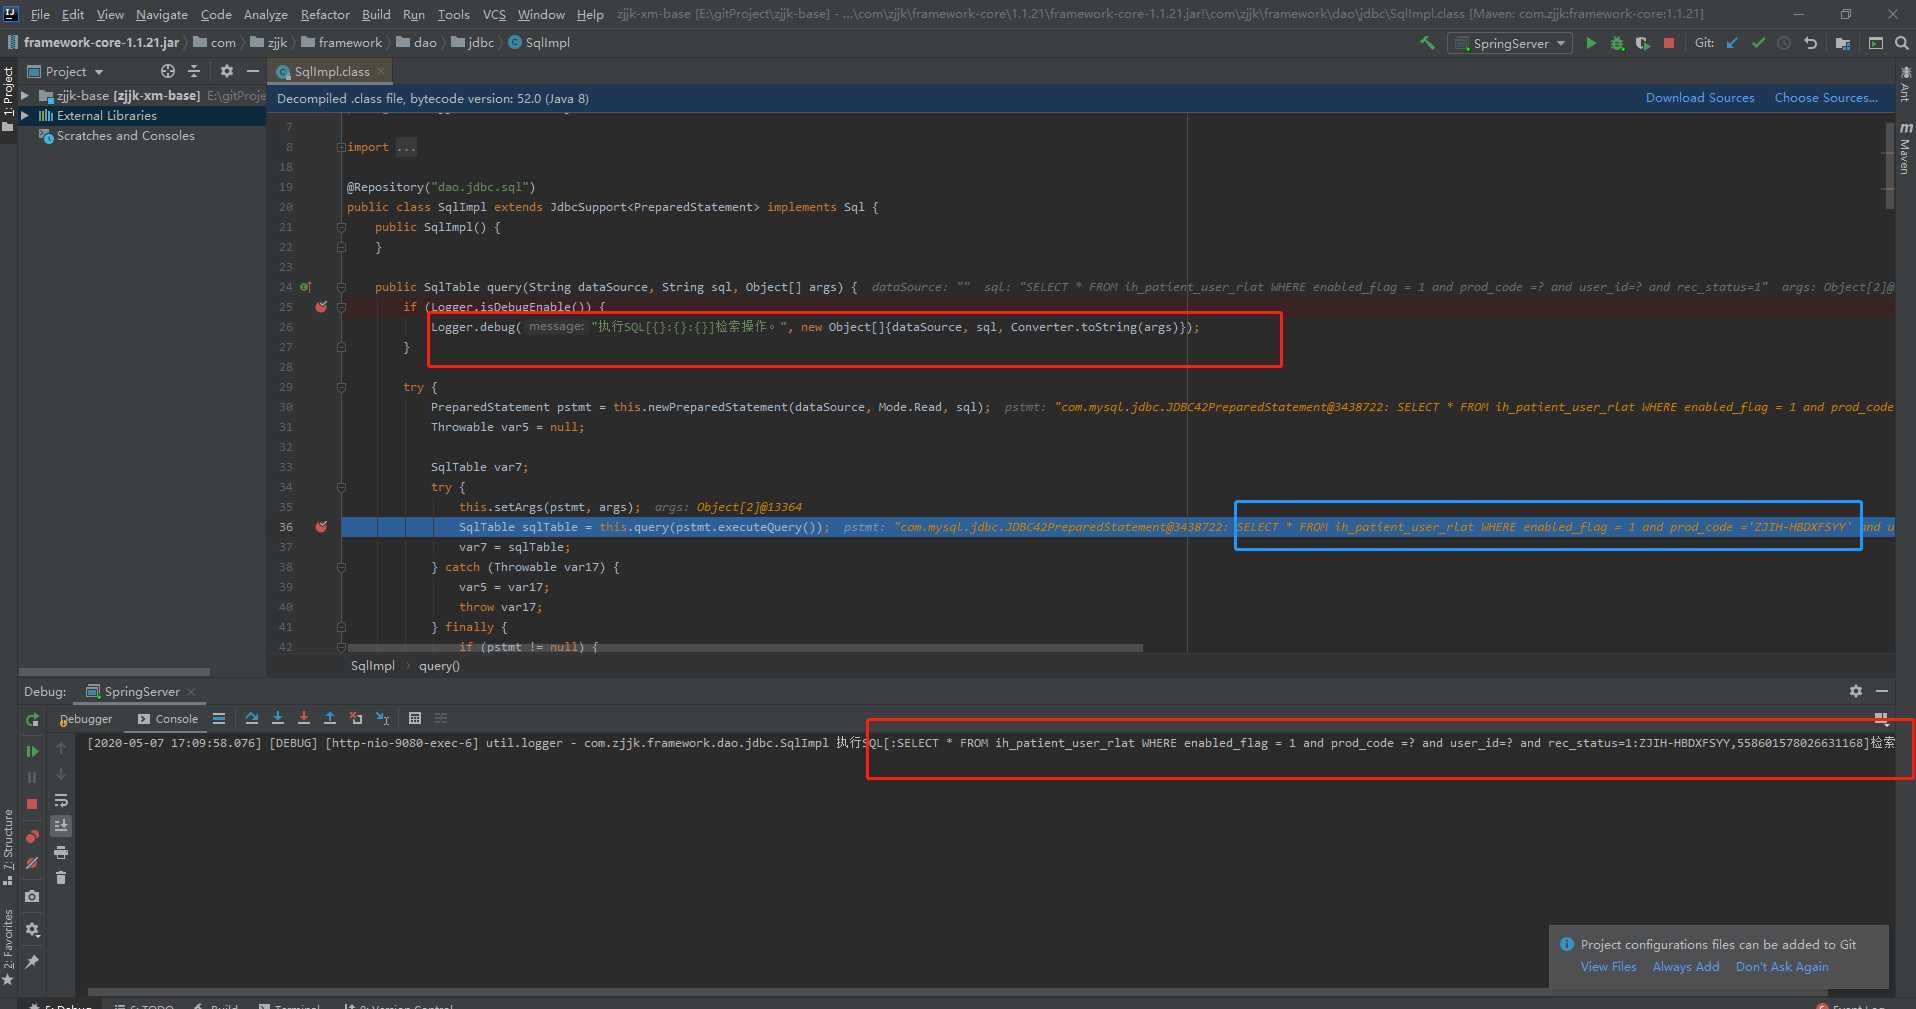Stop the running process in main toolbar
Viewport: 1916px width, 1009px height.
pos(1669,43)
